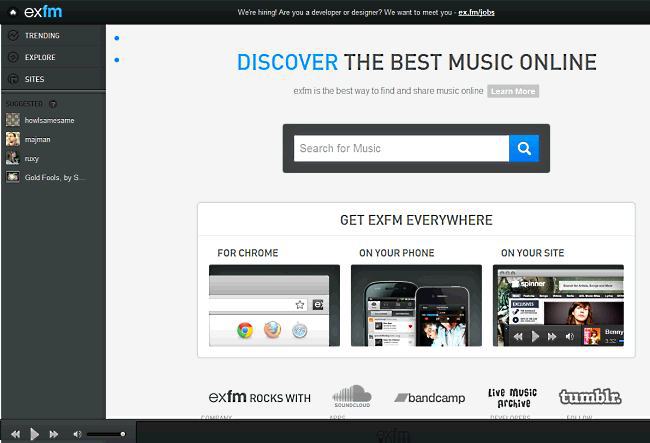Click Gold Fools album thumbnail
The image size is (650, 443).
[x=13, y=177]
